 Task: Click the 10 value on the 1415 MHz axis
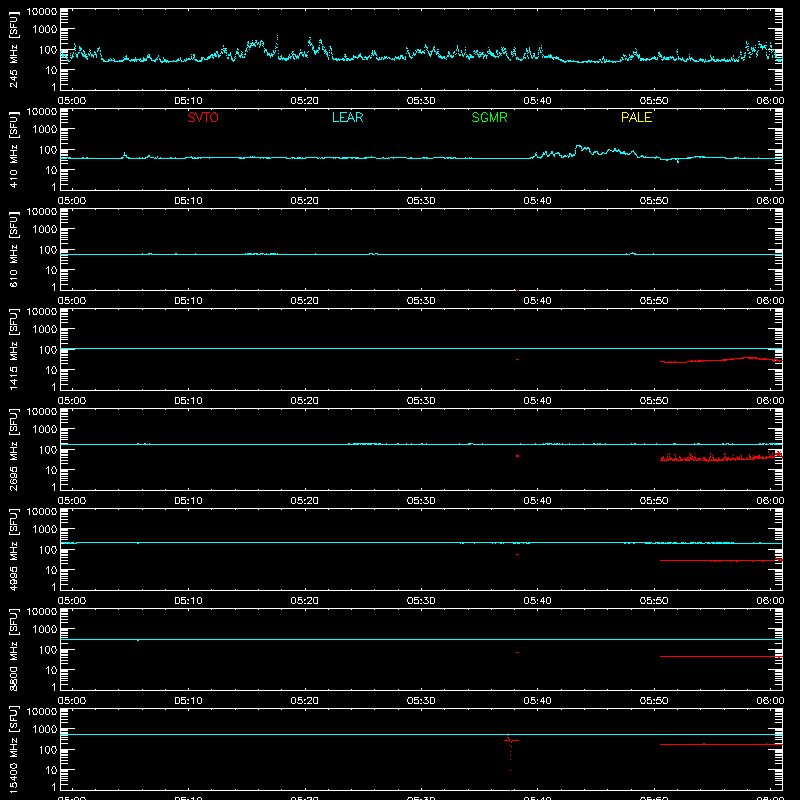pyautogui.click(x=52, y=370)
